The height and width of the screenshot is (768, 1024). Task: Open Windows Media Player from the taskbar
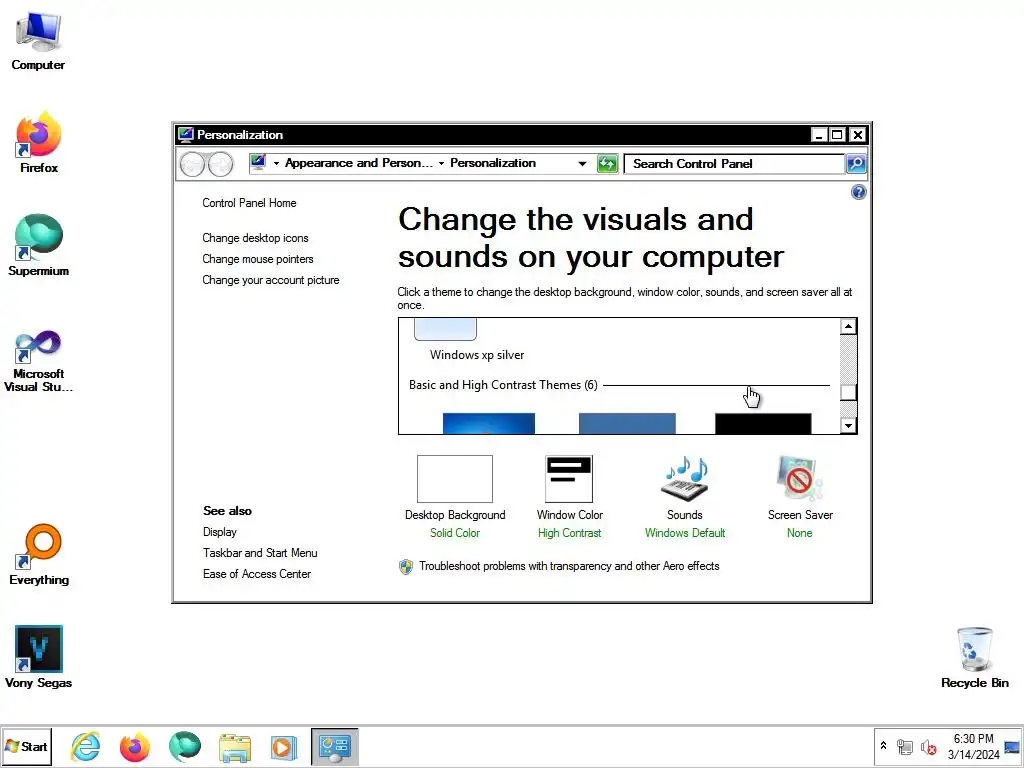click(284, 746)
